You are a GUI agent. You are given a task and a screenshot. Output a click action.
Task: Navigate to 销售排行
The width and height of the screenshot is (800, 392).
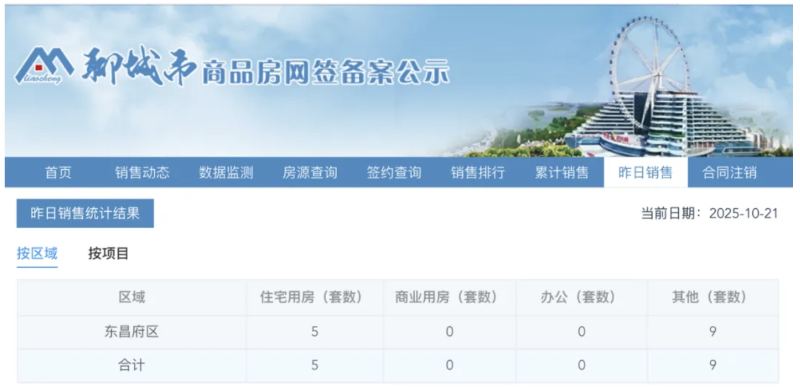coord(478,173)
